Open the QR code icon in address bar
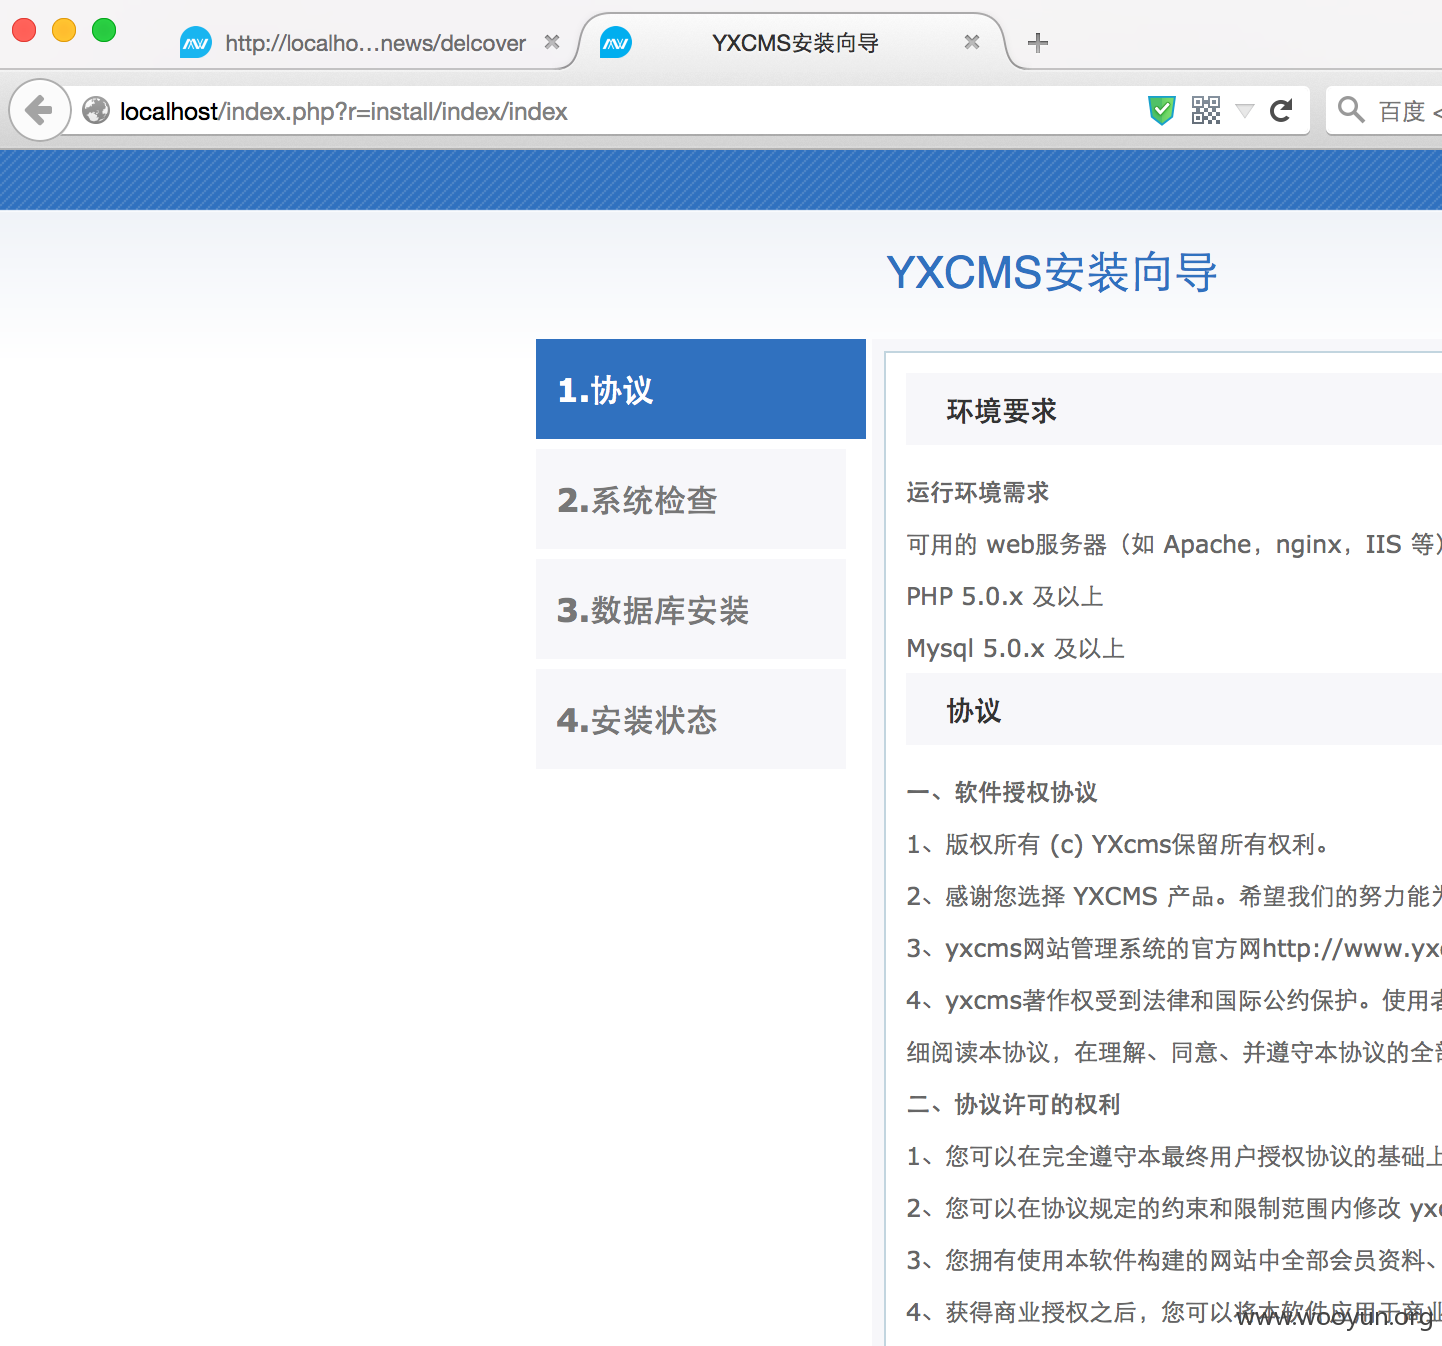The image size is (1442, 1346). [x=1206, y=110]
